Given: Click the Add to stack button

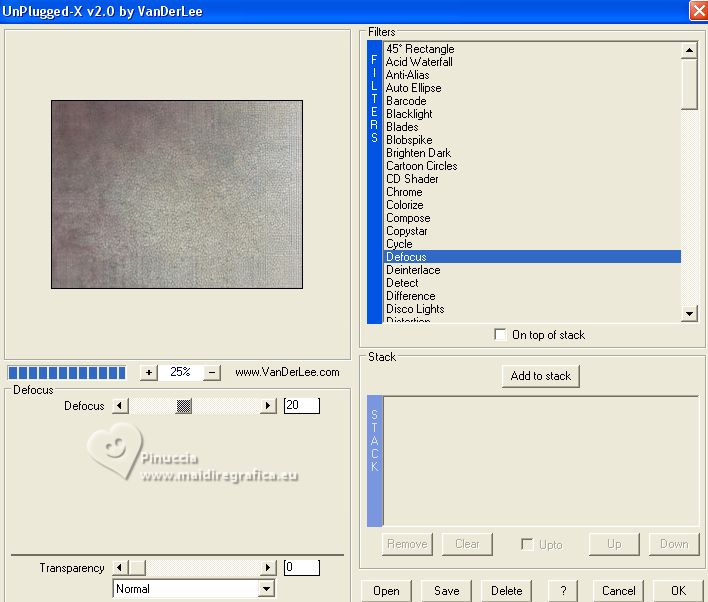Looking at the screenshot, I should click(540, 376).
